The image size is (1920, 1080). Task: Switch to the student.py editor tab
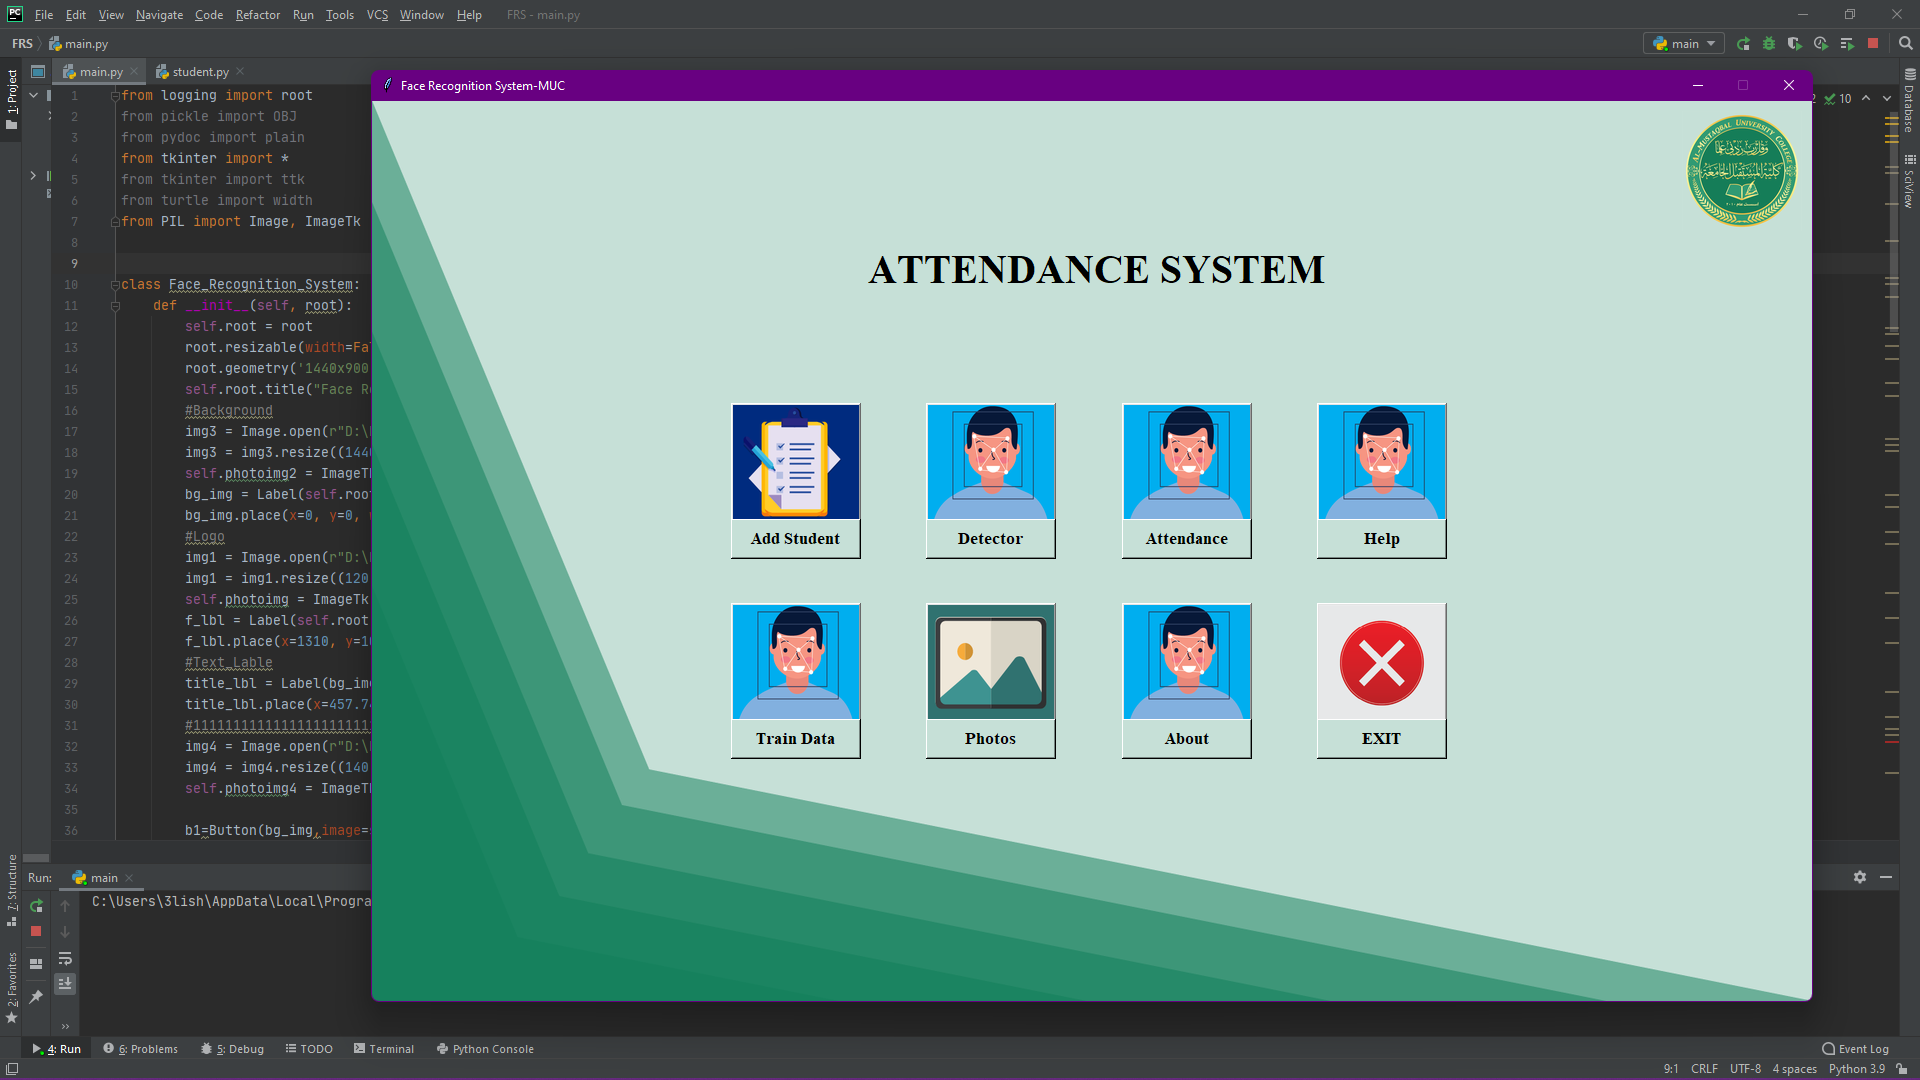(199, 72)
